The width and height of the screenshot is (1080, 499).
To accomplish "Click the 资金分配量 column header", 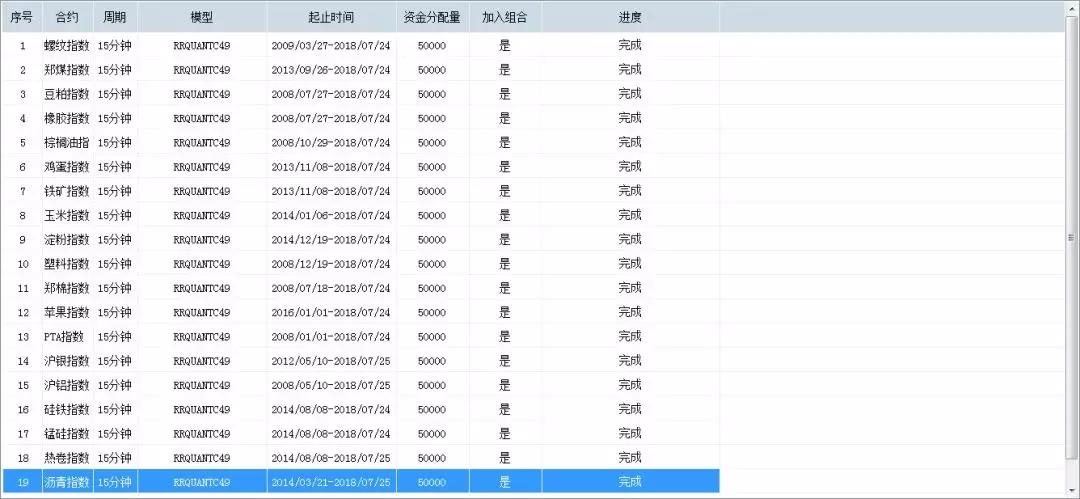I will tap(433, 17).
